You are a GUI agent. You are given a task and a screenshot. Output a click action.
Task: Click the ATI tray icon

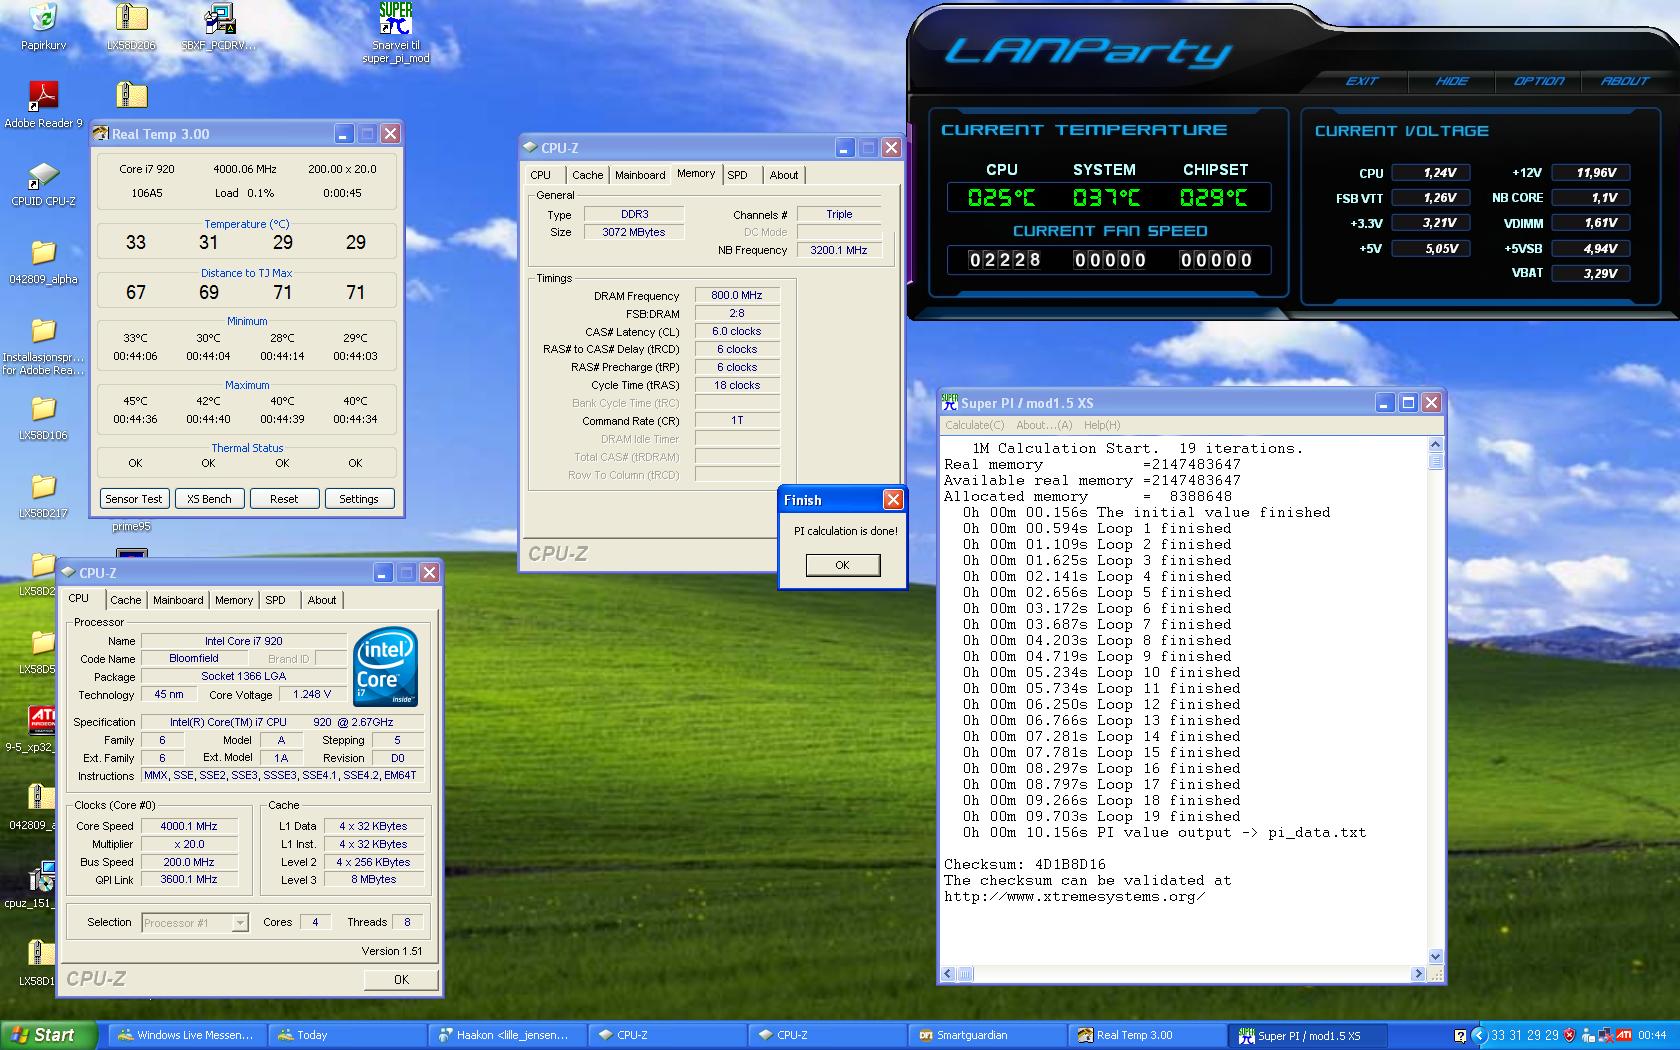[1623, 1035]
